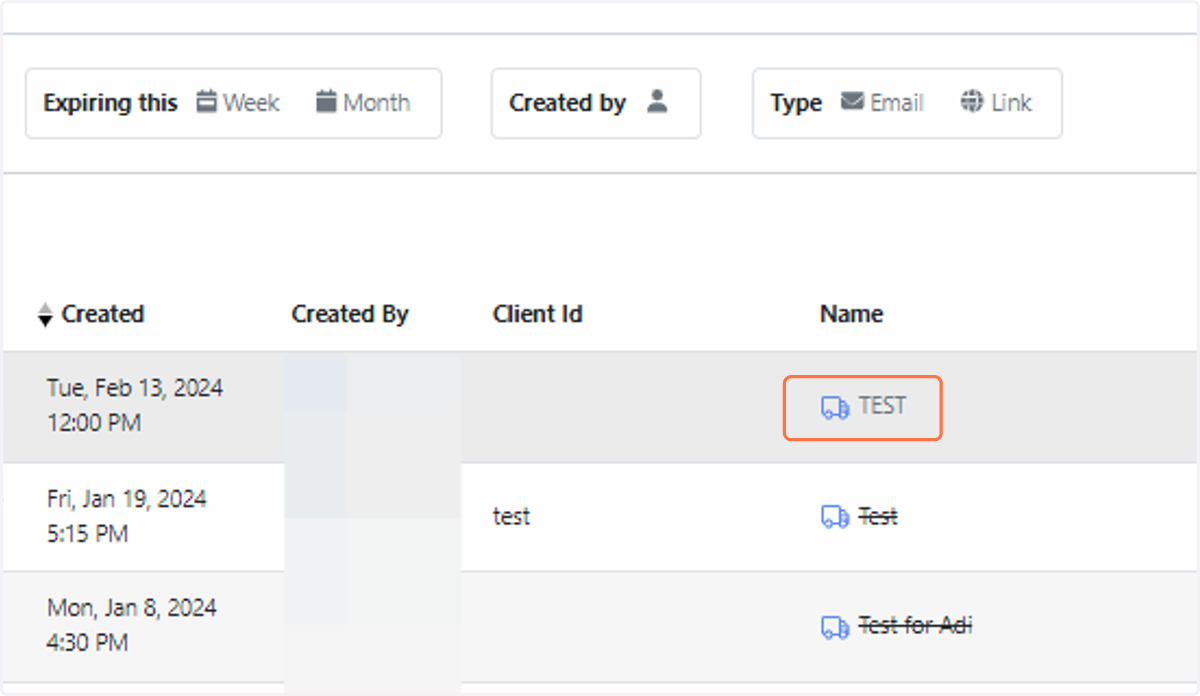Click the 'Created by' filter label
The image size is (1200, 696).
567,103
